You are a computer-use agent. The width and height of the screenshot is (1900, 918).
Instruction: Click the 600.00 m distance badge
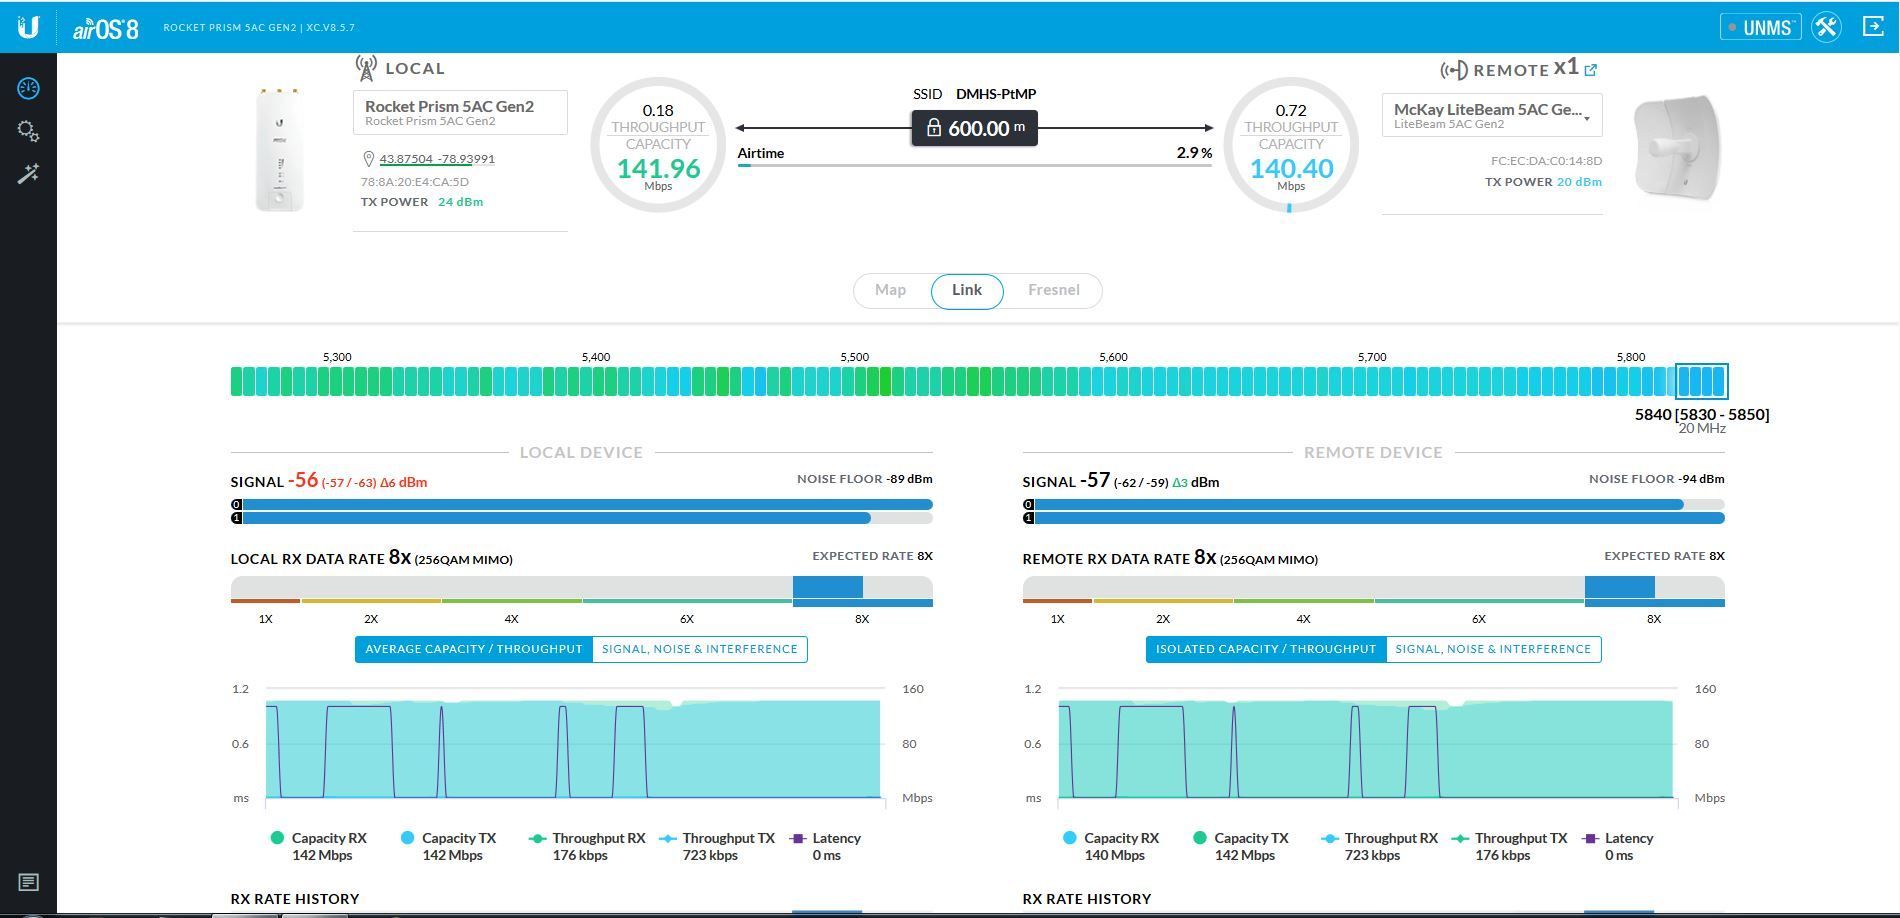tap(974, 128)
